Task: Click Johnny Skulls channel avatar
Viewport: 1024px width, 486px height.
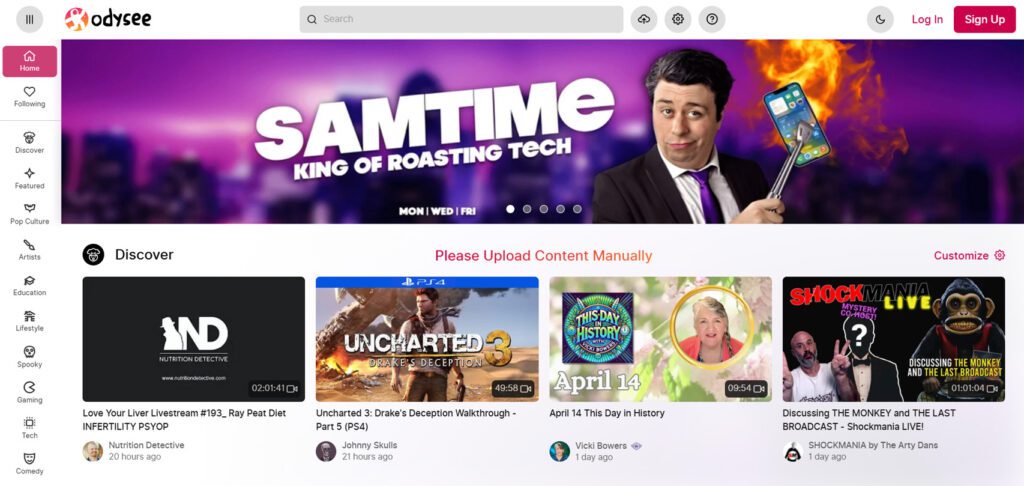Action: 326,451
